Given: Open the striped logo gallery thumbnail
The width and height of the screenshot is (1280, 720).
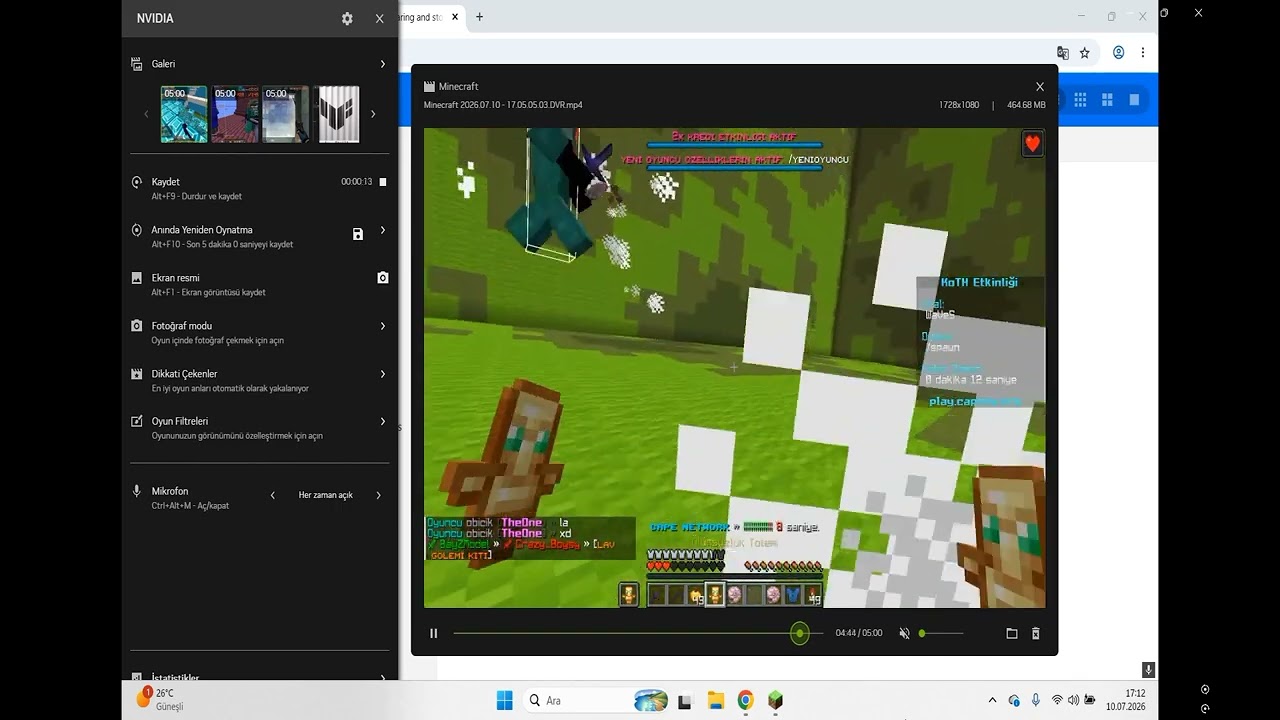Looking at the screenshot, I should 339,114.
